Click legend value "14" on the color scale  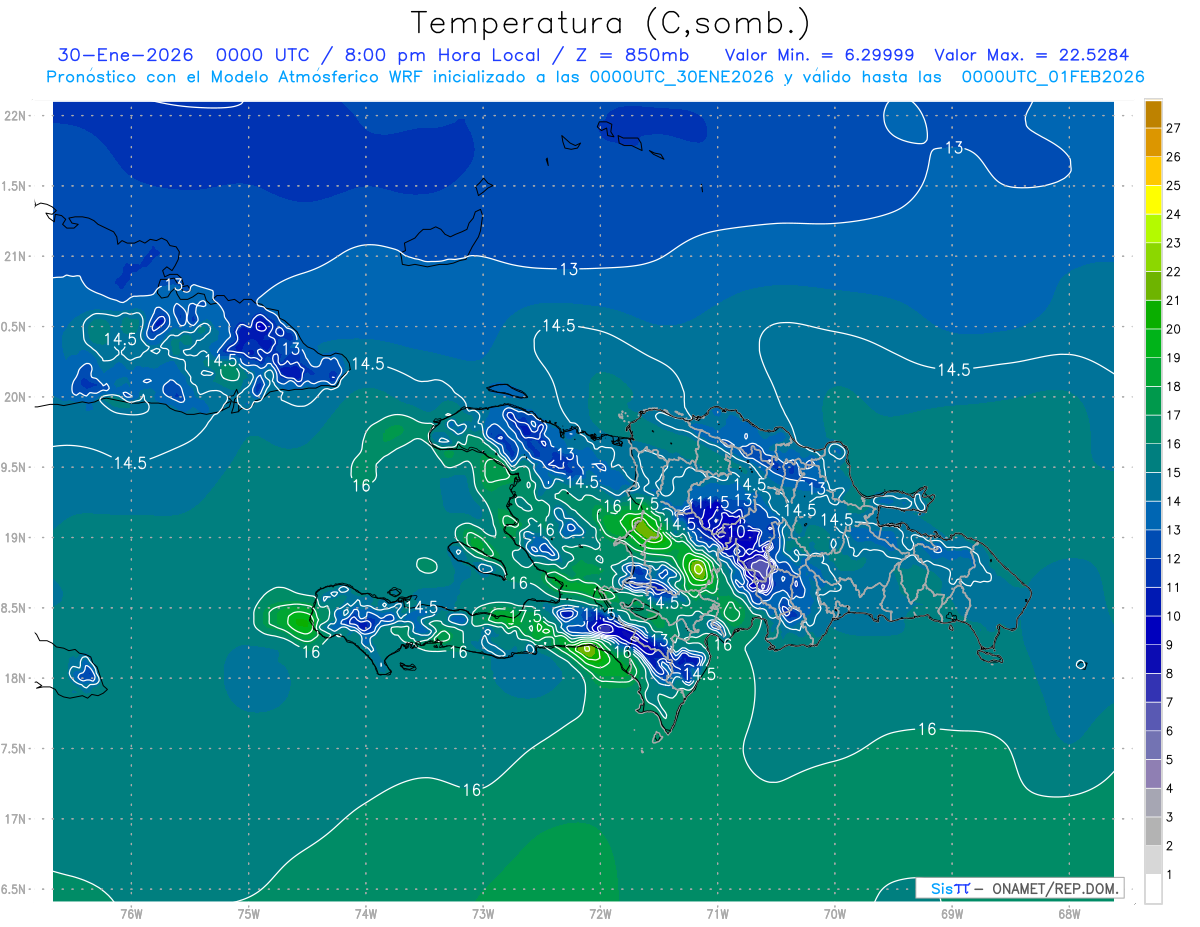(1173, 501)
